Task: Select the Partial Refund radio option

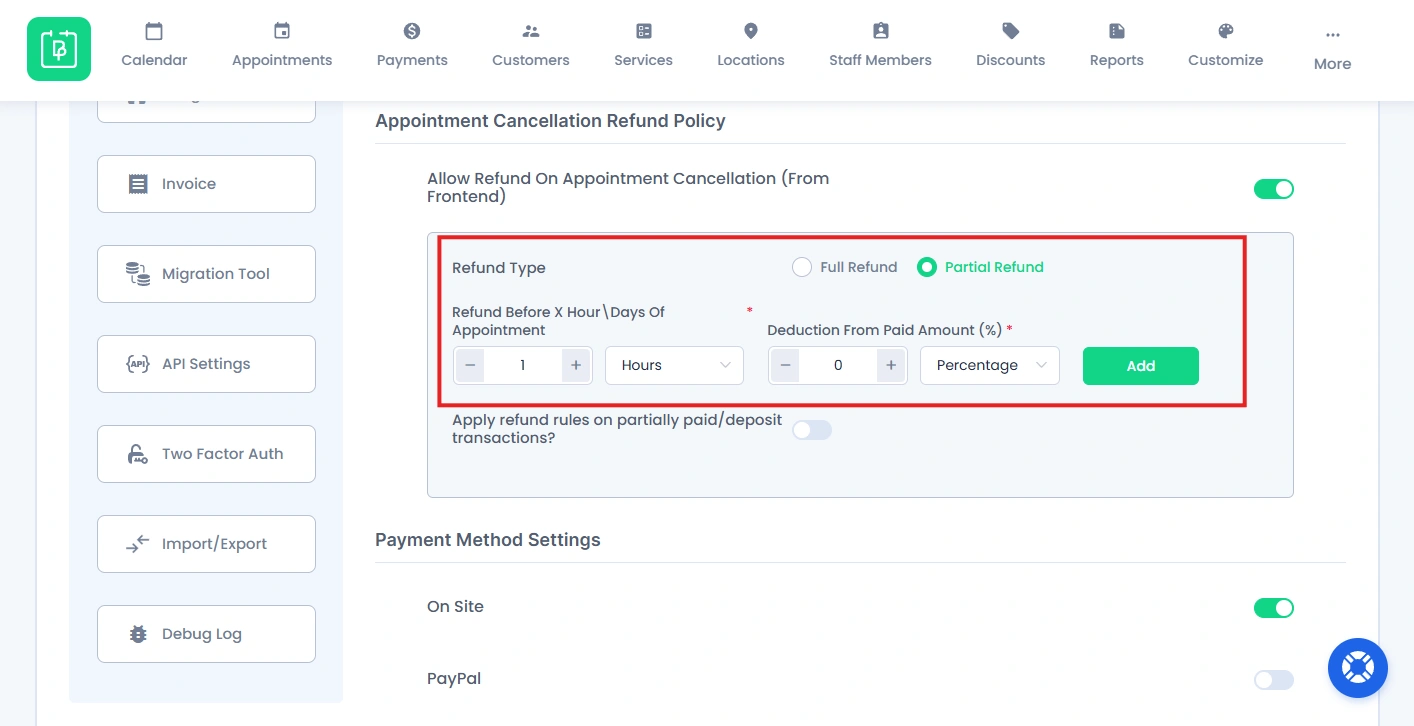Action: point(927,267)
